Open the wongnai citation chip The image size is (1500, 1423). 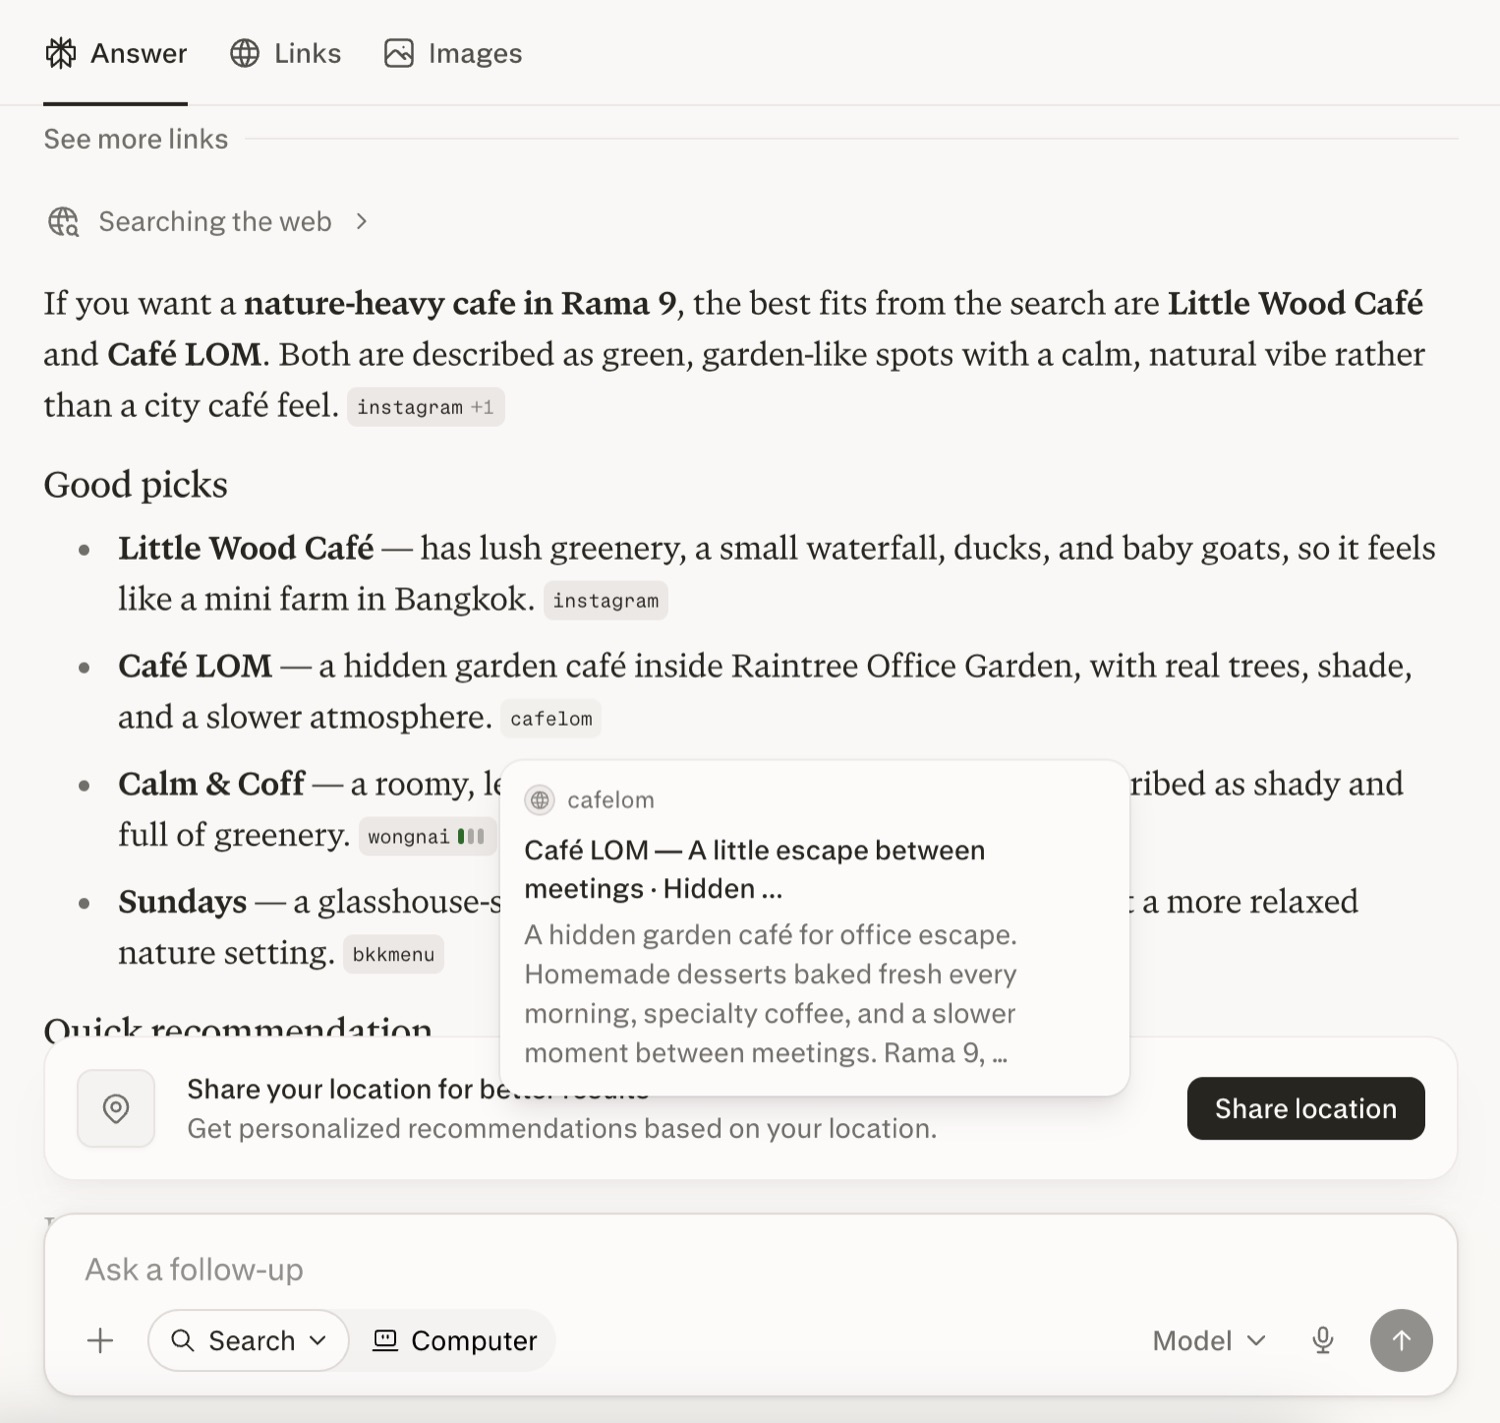[x=427, y=836]
